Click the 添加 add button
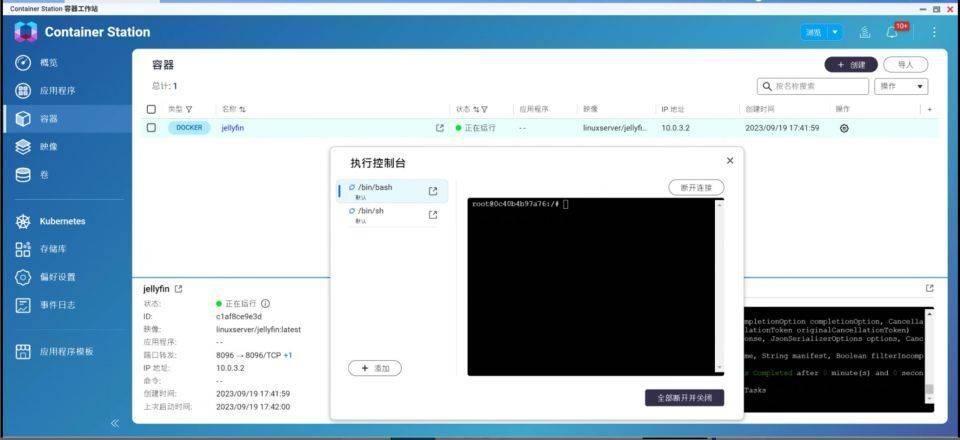Viewport: 960px width, 440px height. point(375,368)
